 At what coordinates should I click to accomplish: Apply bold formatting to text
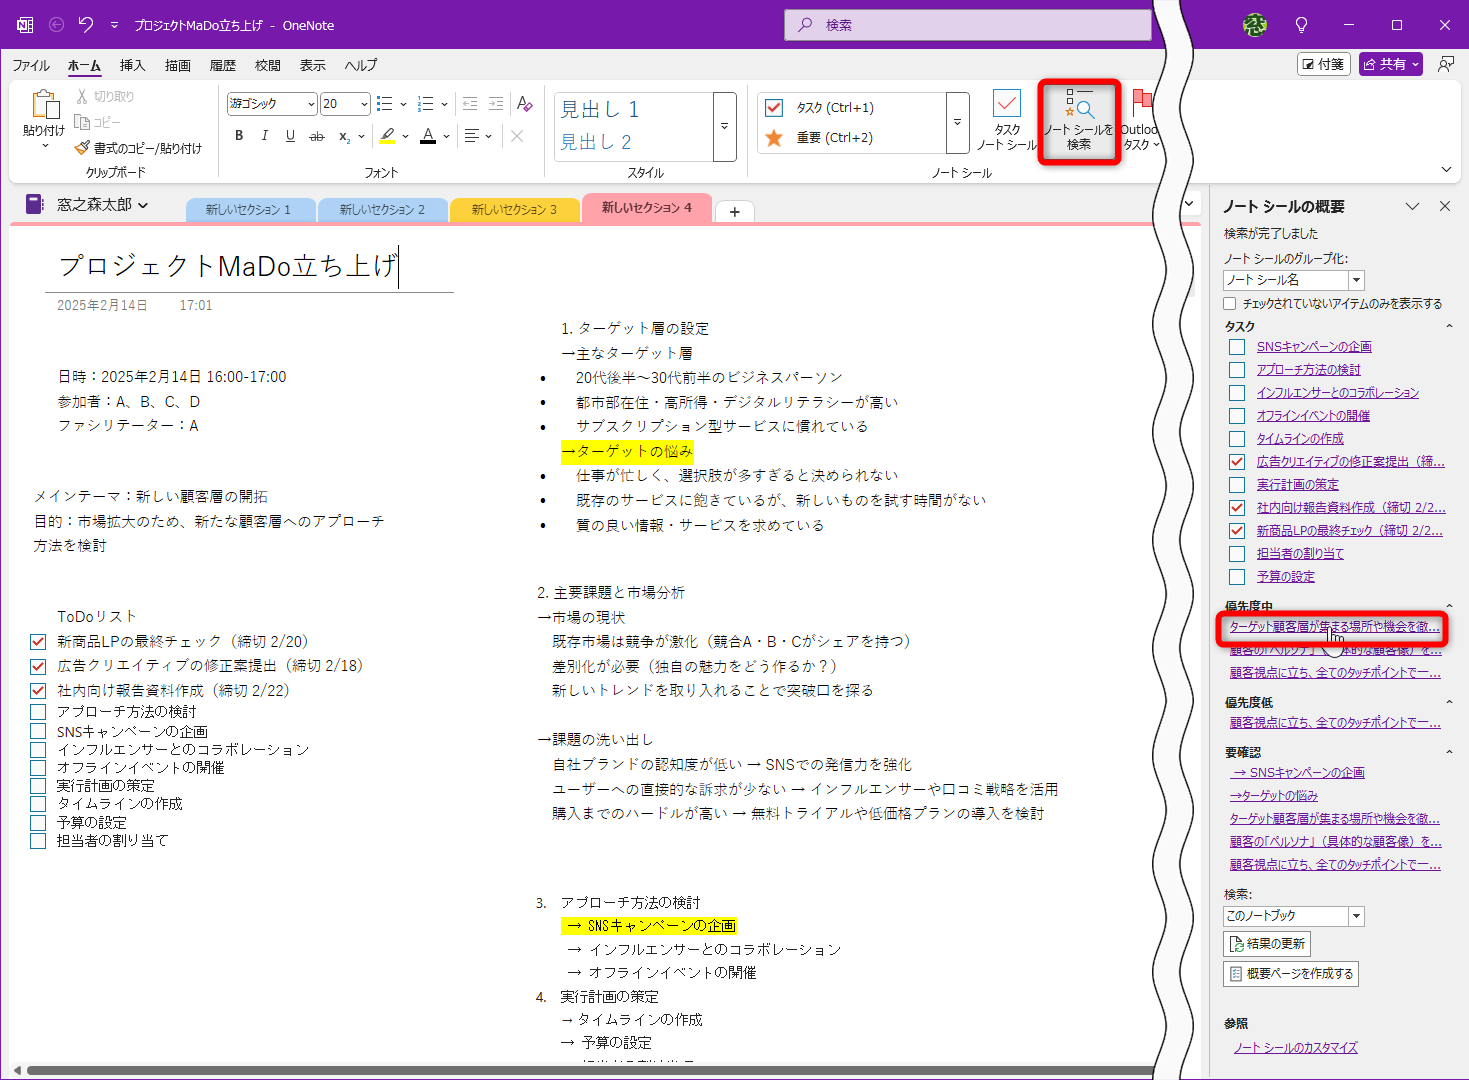[238, 136]
